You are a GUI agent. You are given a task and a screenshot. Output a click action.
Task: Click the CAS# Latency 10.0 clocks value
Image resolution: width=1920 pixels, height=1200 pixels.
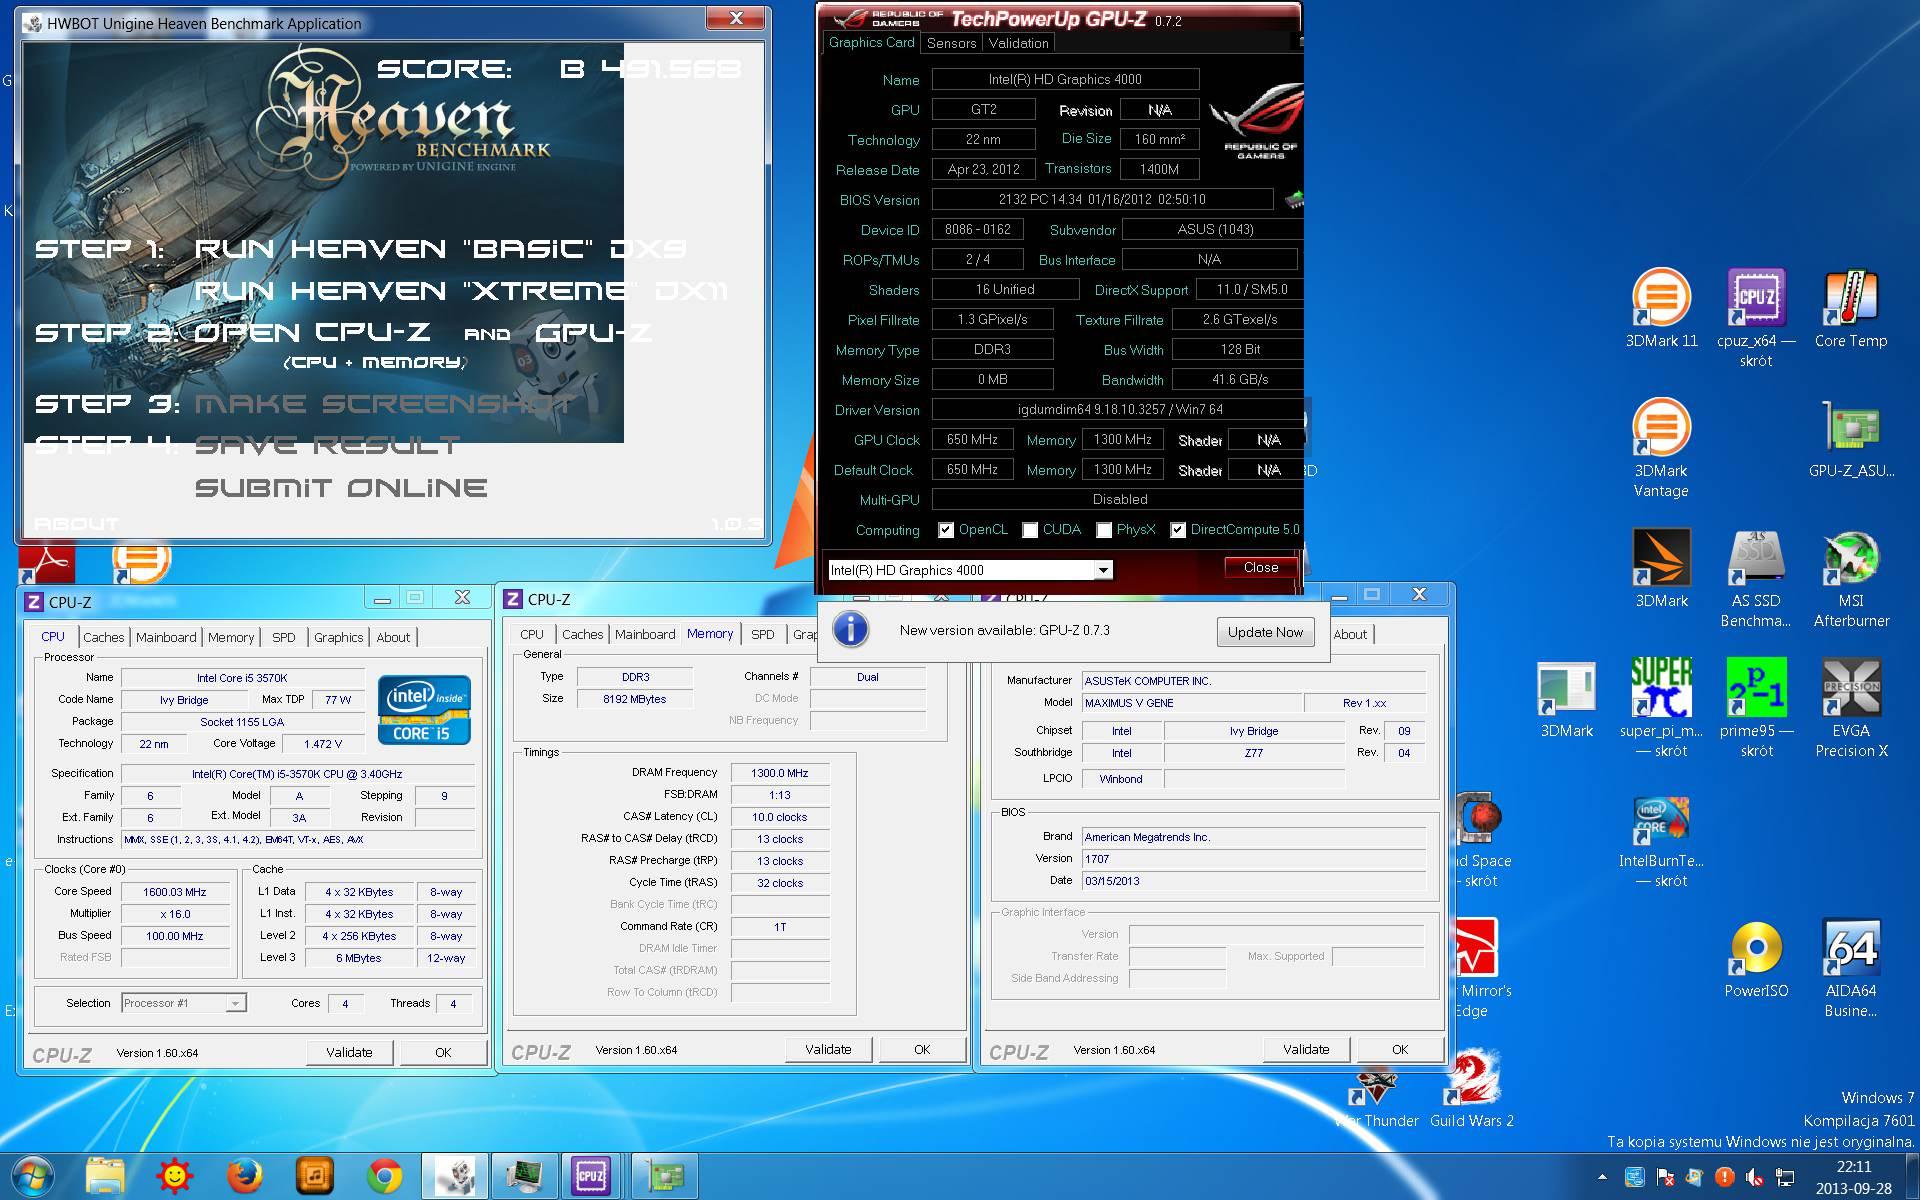pos(780,817)
